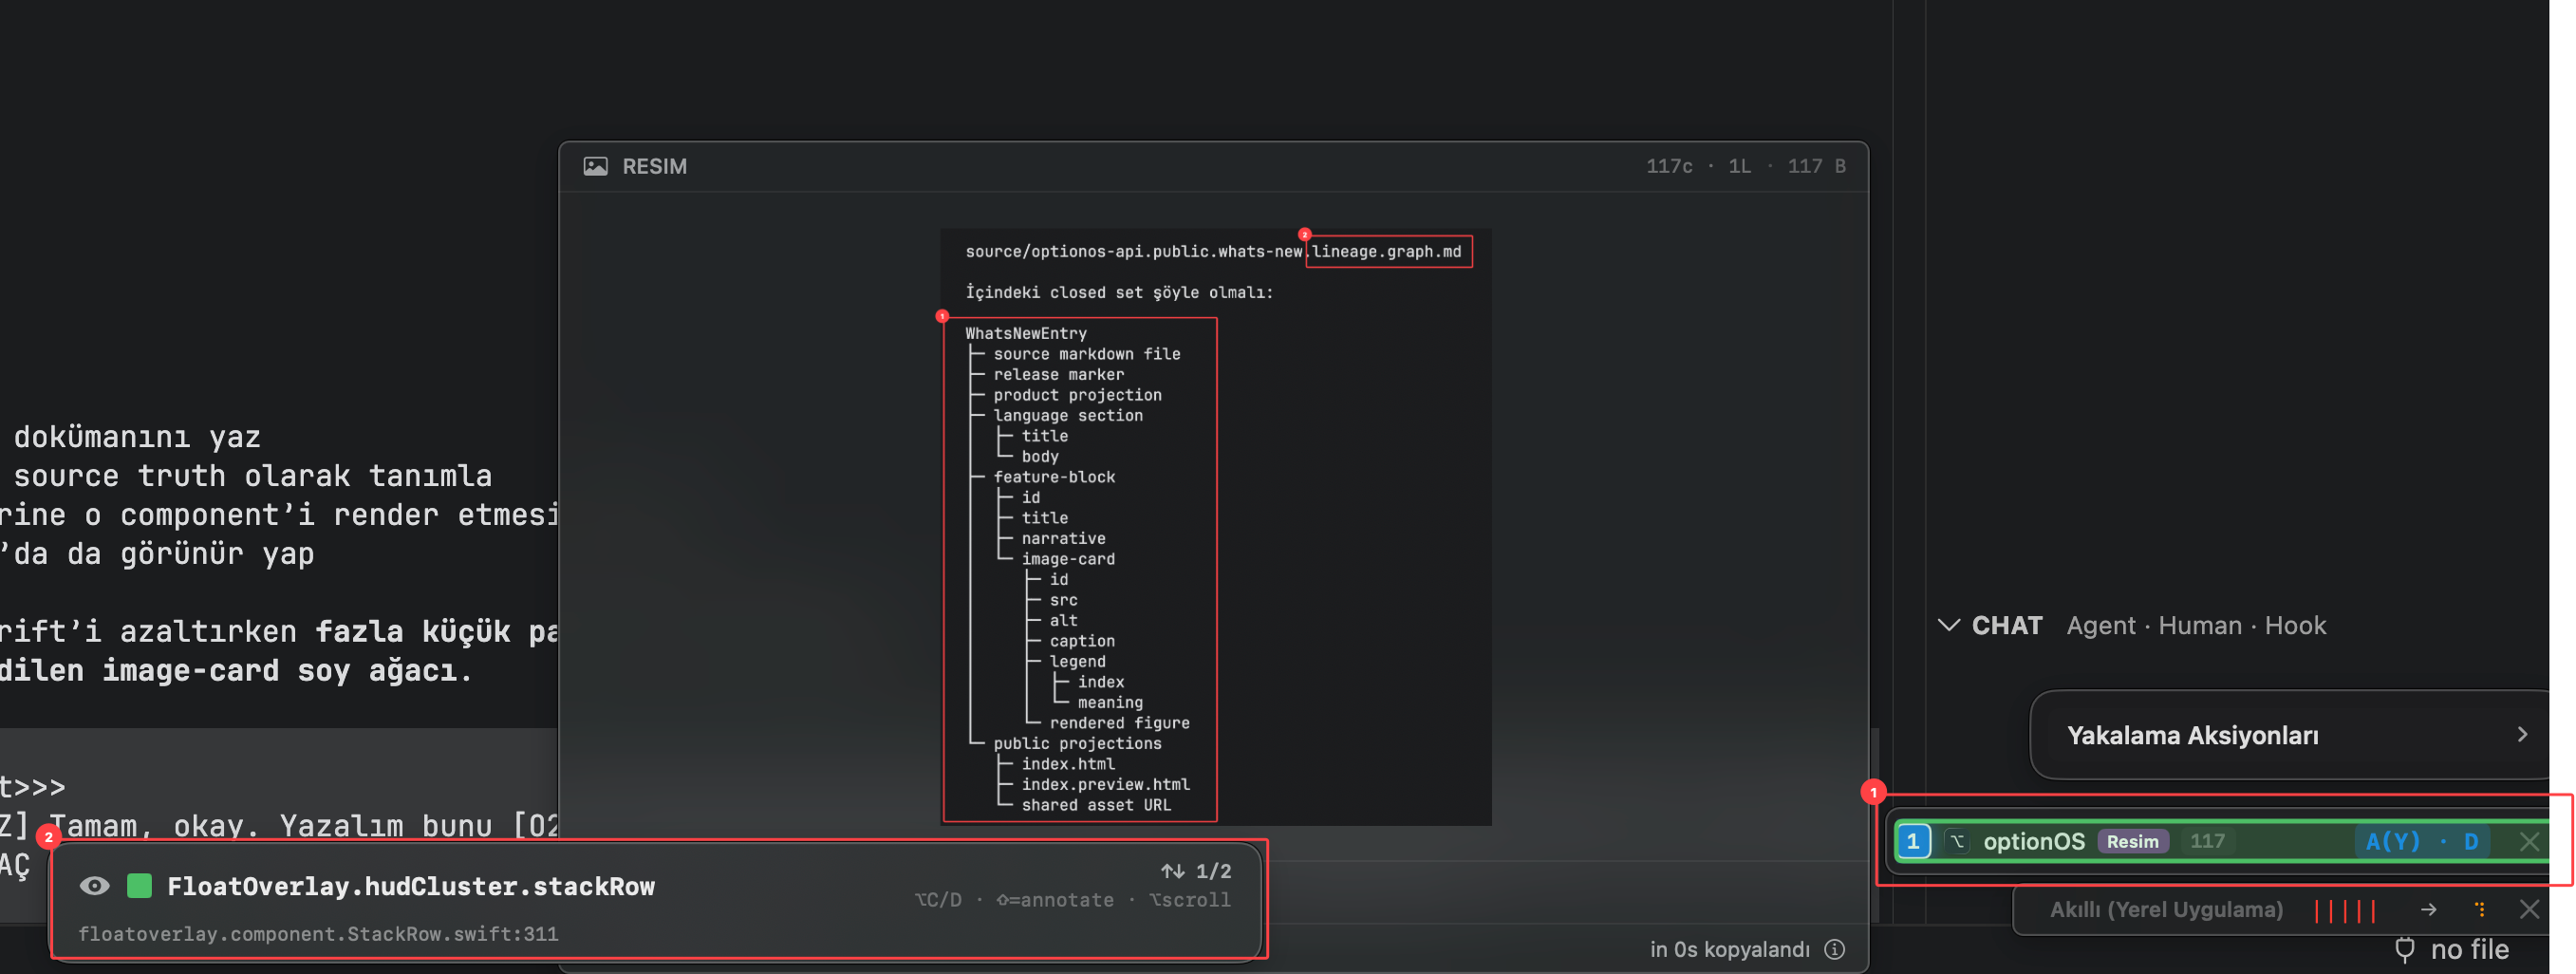Click the shared asset URL line in the tree image
This screenshot has width=2576, height=974.
pos(1095,805)
